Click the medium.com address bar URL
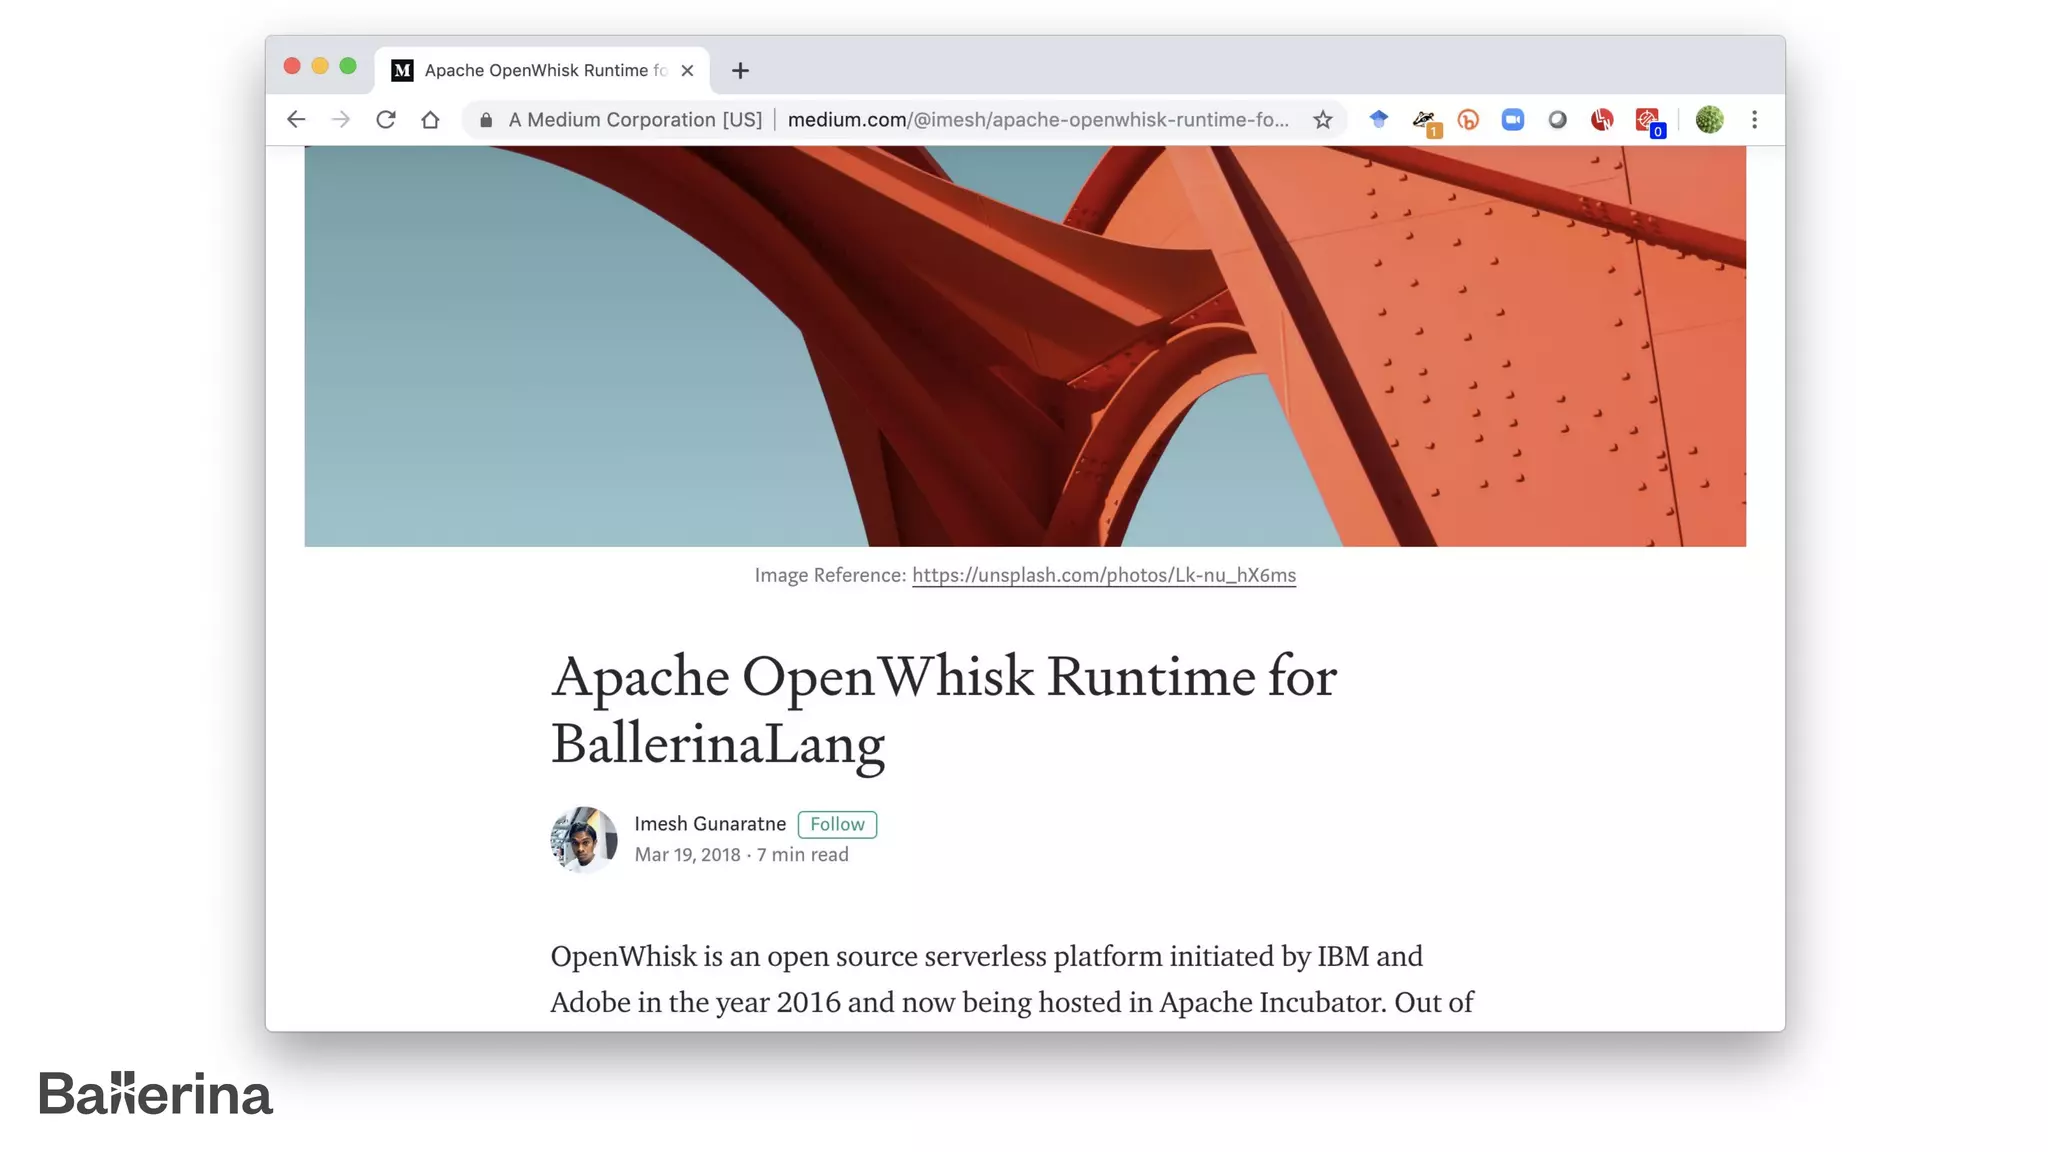 click(1037, 120)
